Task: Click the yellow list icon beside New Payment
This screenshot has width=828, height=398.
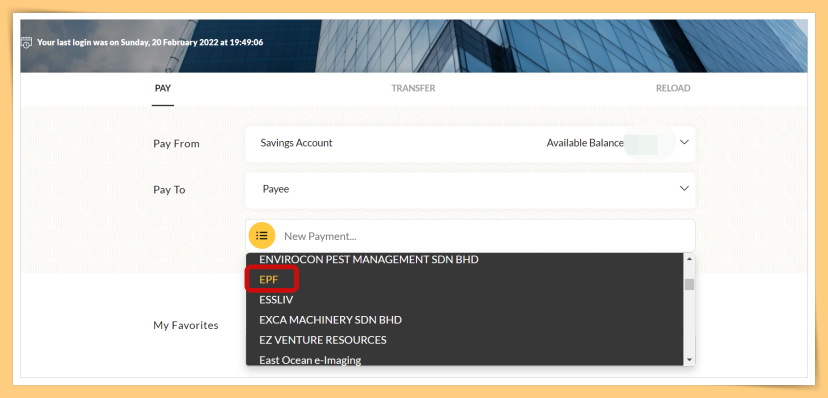Action: [262, 235]
